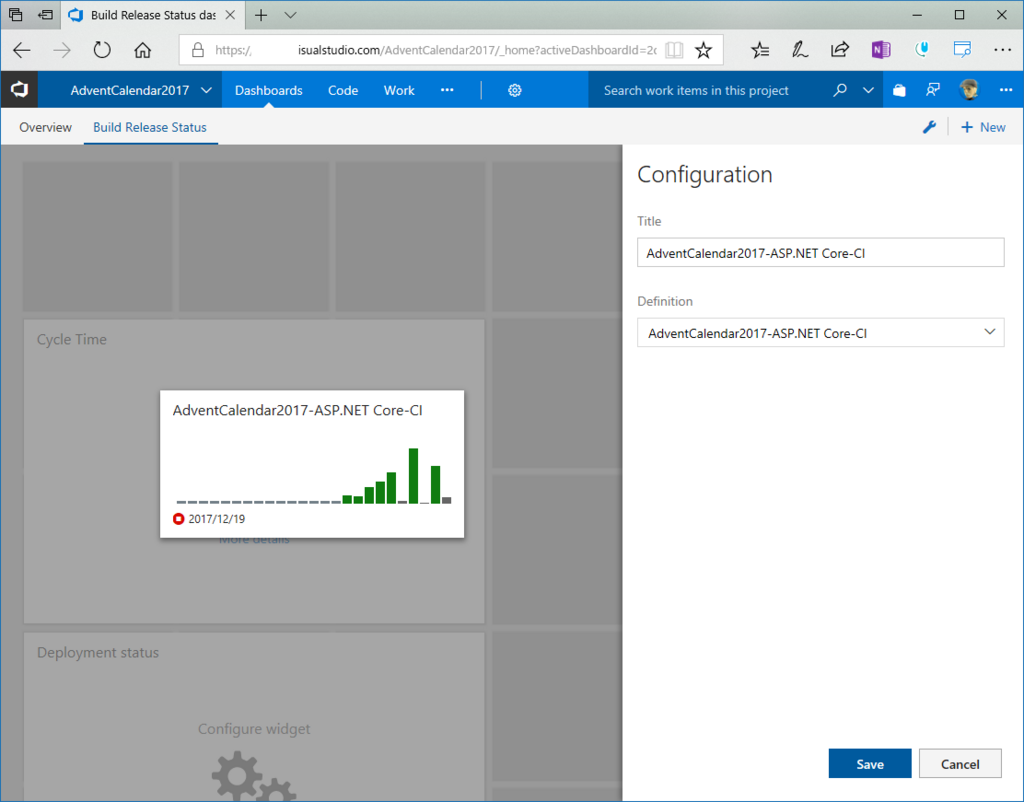Click the browser address bar URL
This screenshot has height=802, width=1024.
436,50
